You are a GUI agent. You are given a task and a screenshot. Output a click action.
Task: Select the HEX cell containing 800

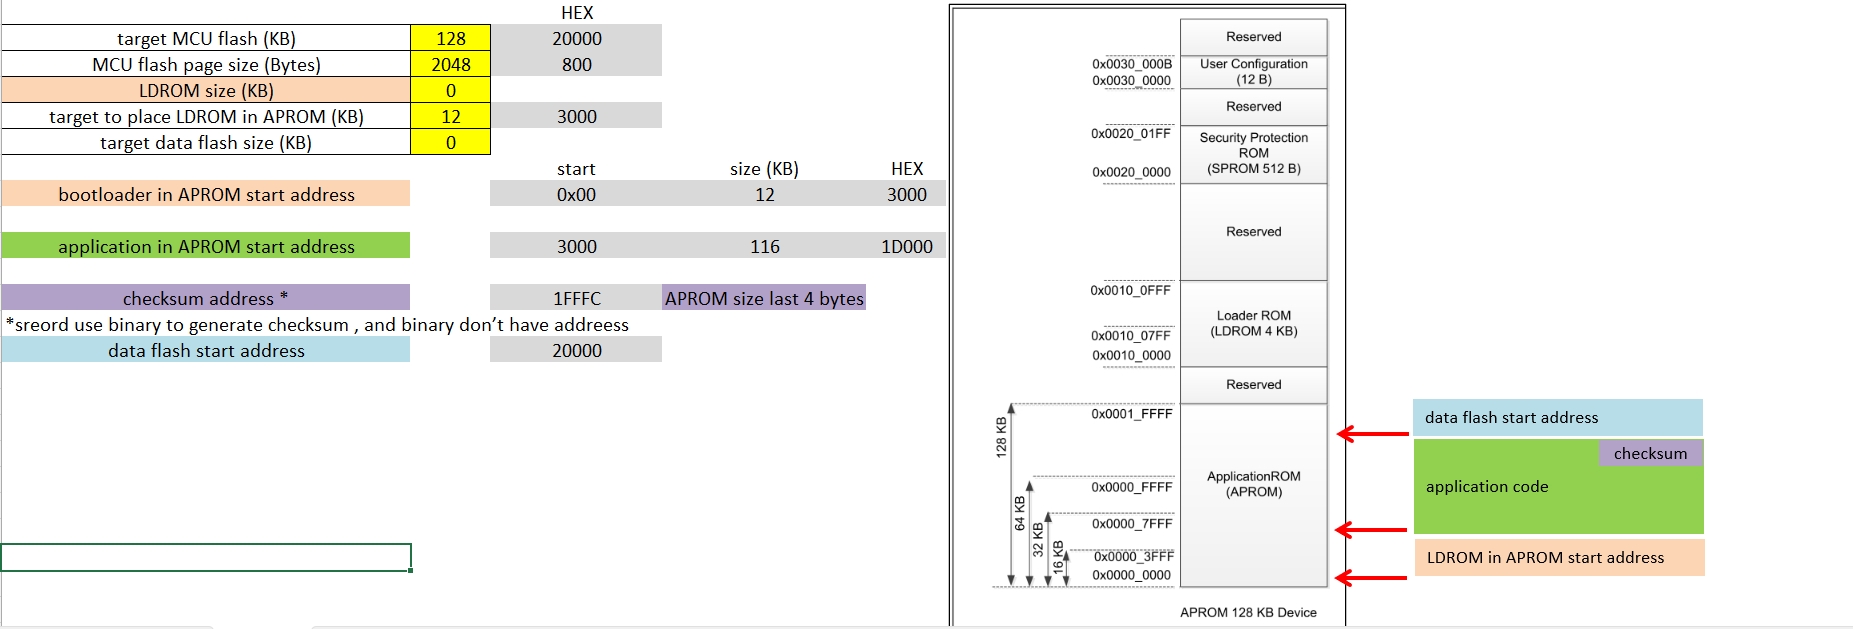coord(576,64)
